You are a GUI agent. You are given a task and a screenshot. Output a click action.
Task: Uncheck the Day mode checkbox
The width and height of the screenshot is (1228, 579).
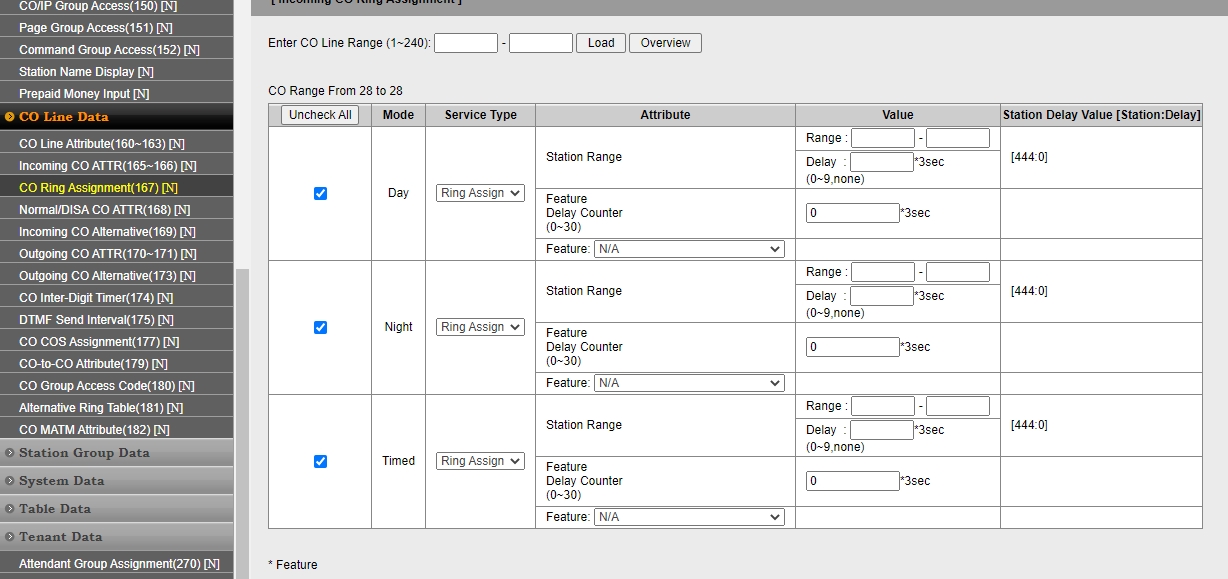click(320, 193)
